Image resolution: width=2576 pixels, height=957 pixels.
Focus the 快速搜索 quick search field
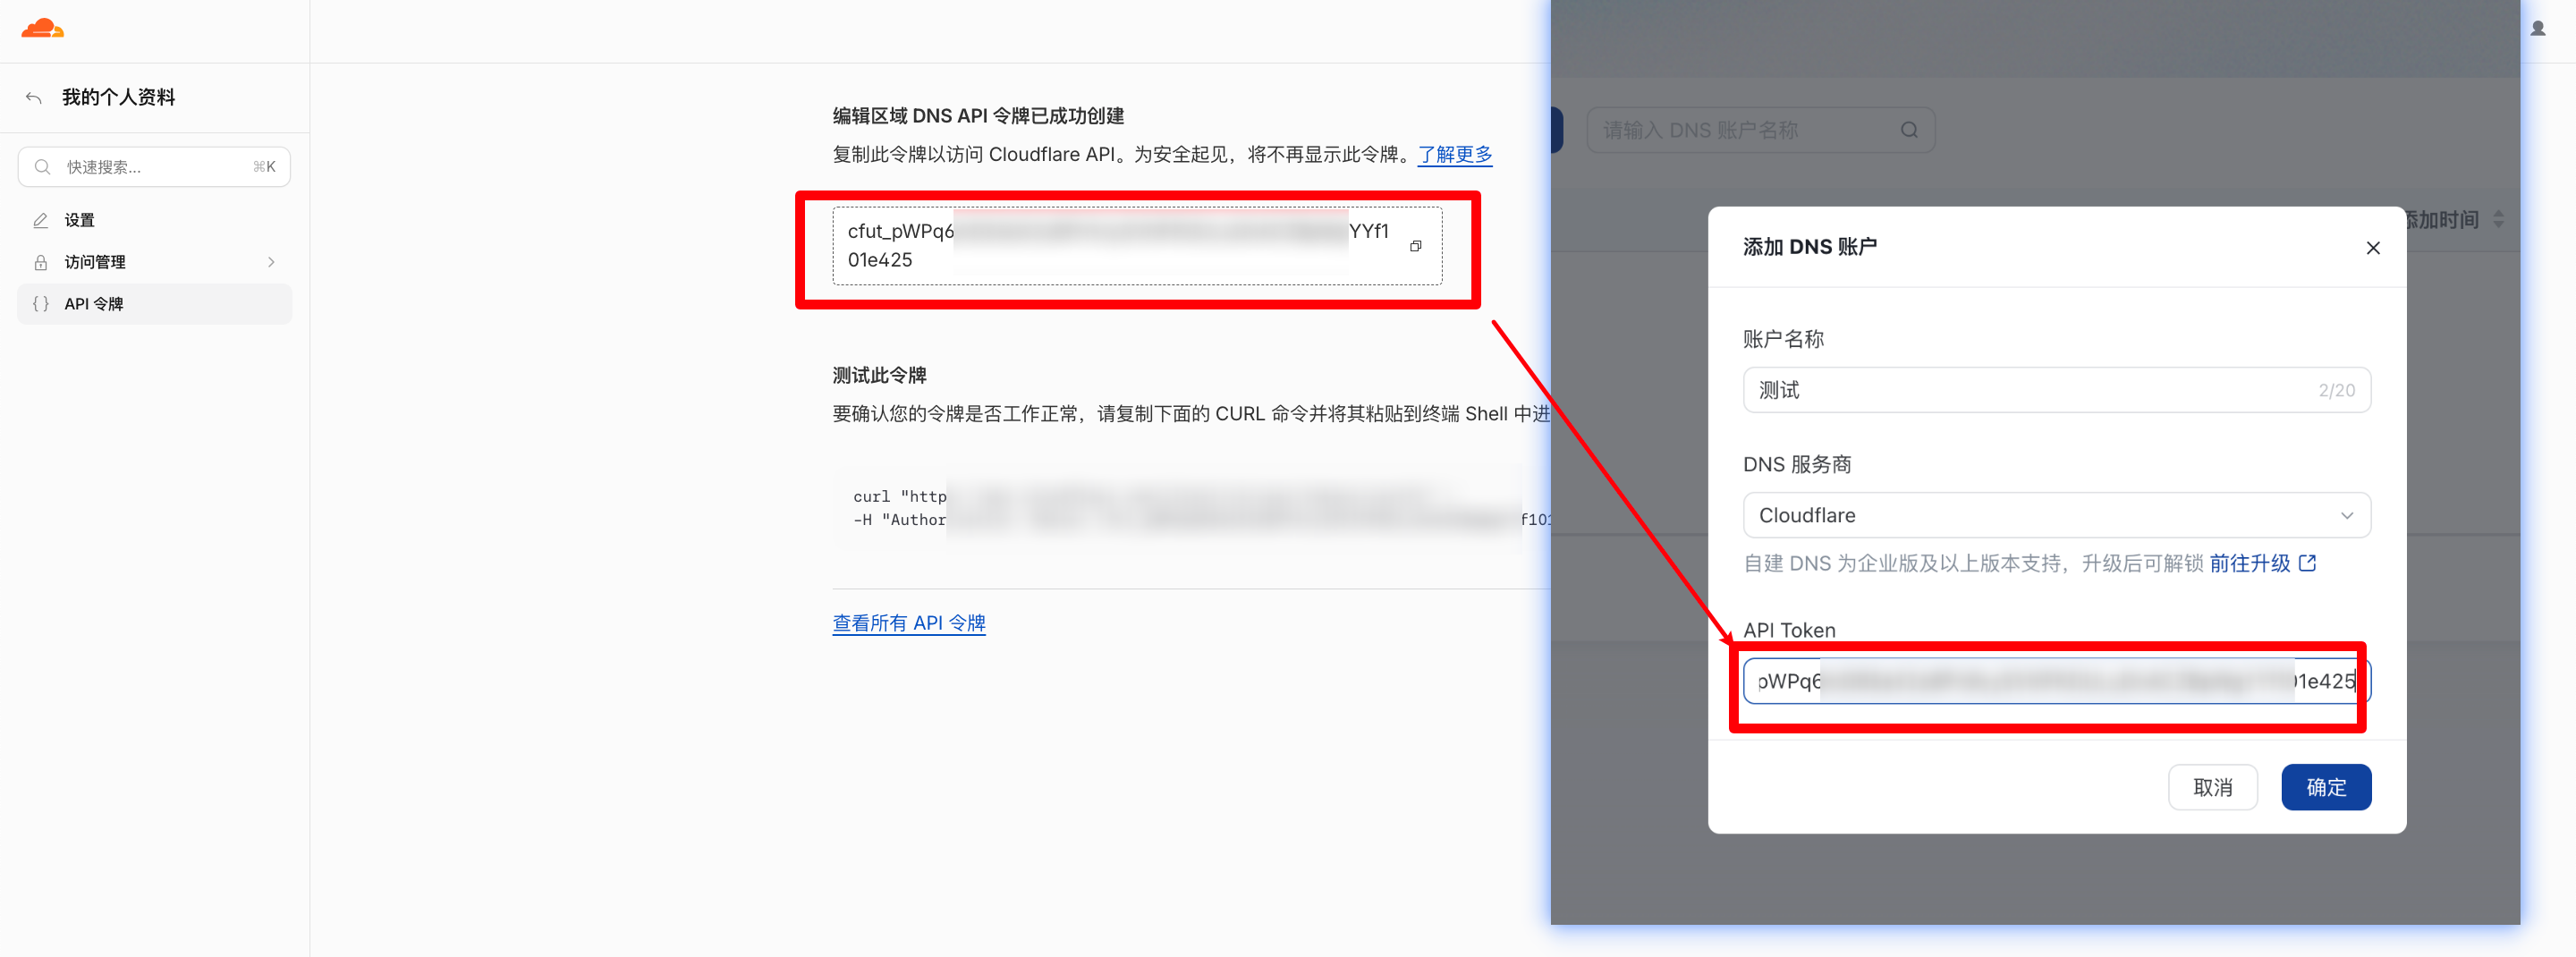[154, 167]
